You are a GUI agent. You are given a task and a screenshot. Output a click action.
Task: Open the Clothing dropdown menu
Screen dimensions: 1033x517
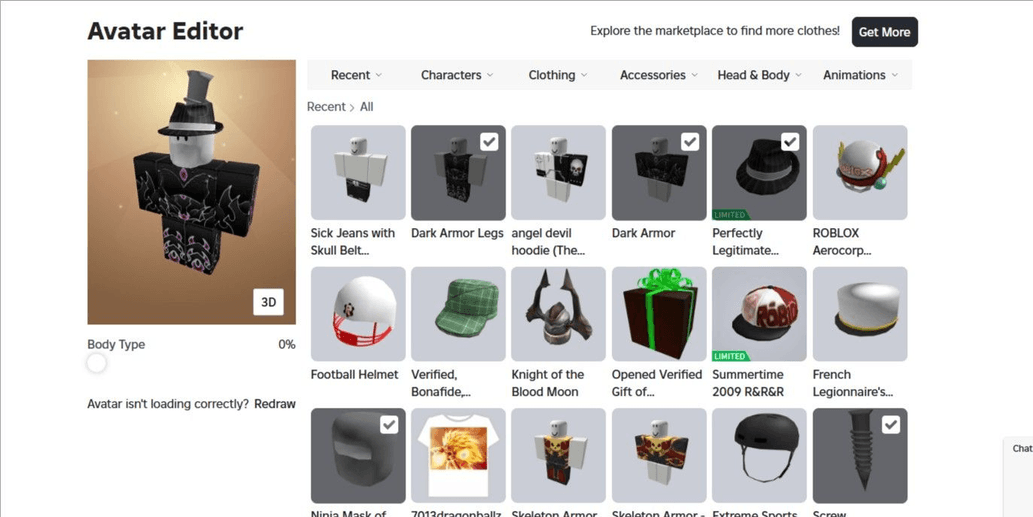click(x=557, y=75)
